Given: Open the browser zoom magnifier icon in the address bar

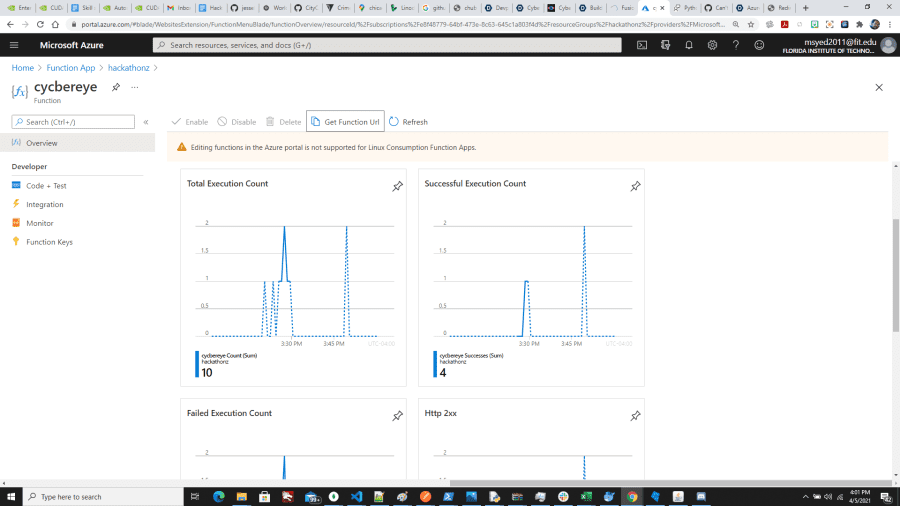Looking at the screenshot, I should pyautogui.click(x=736, y=25).
